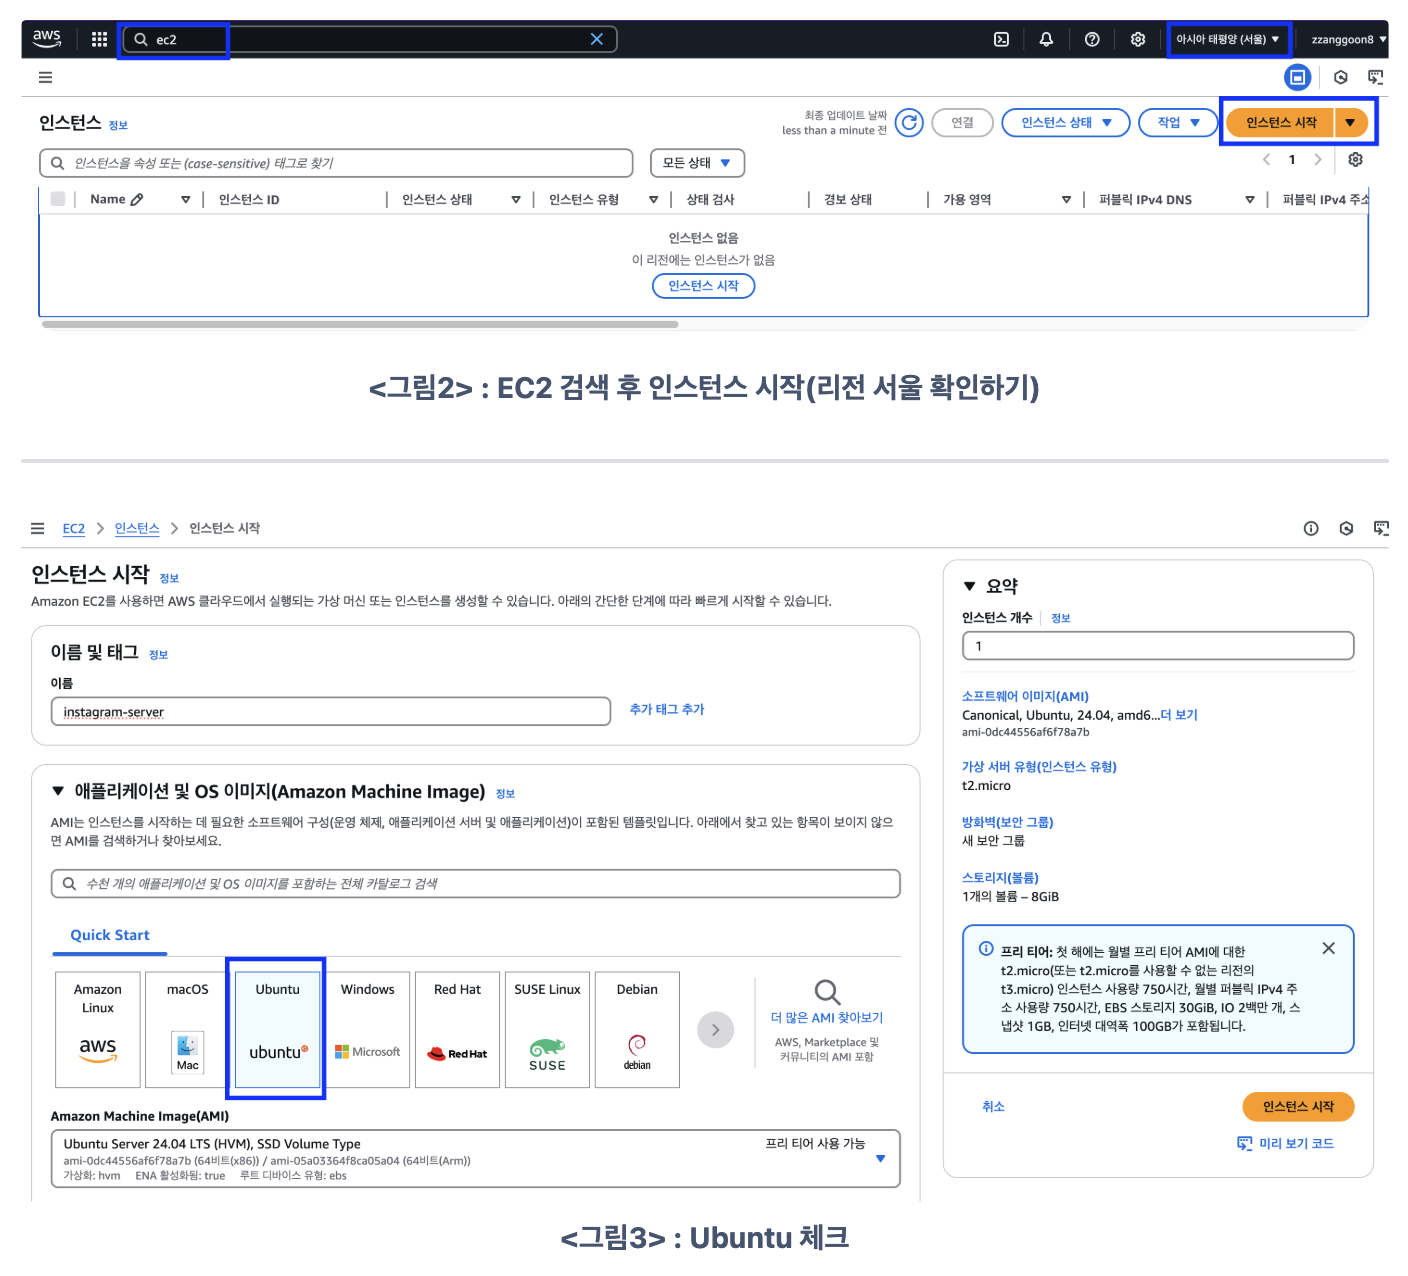Screen dimensions: 1408x1276
Task: Click the instance count field showing 1
Action: (x=1158, y=646)
